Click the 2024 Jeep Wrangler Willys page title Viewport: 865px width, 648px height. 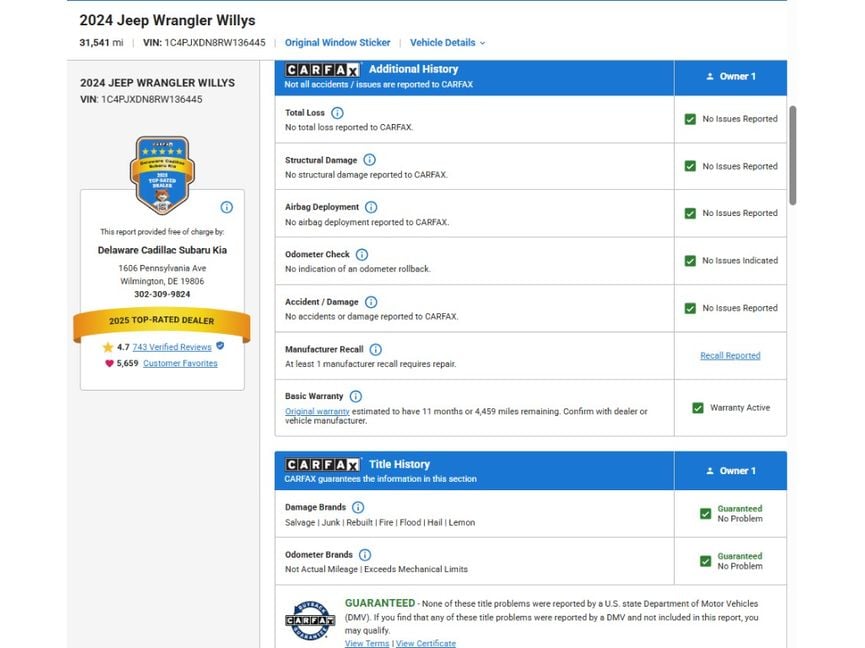(x=167, y=20)
